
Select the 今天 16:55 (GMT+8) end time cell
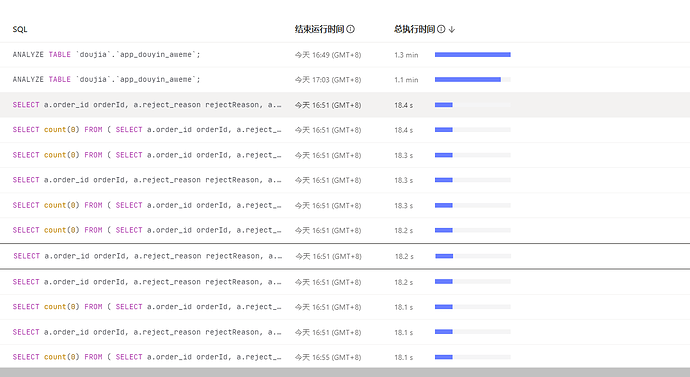(x=328, y=357)
